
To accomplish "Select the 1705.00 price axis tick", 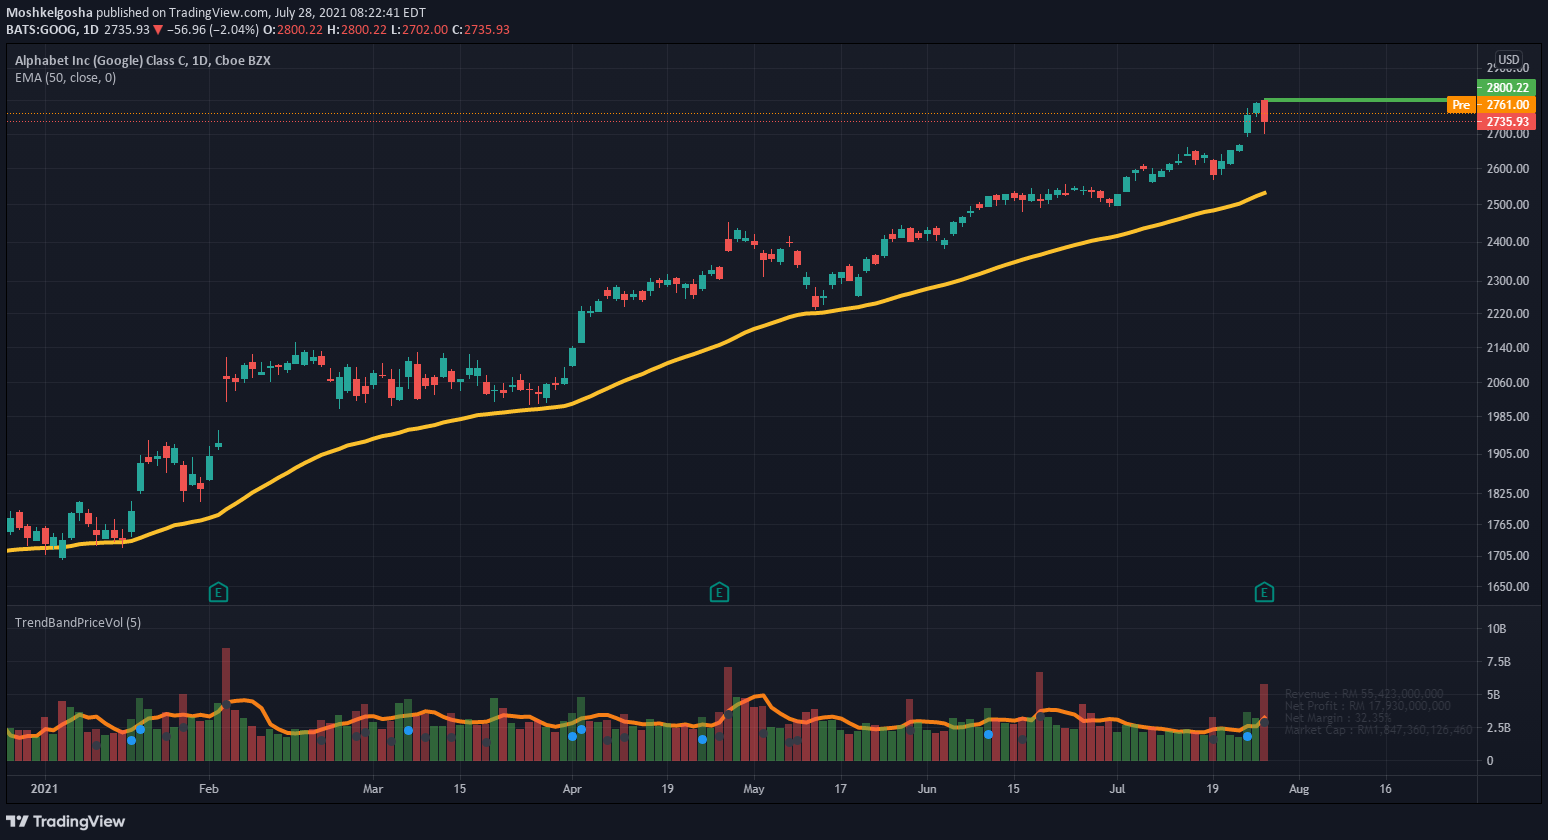I will click(x=1507, y=556).
